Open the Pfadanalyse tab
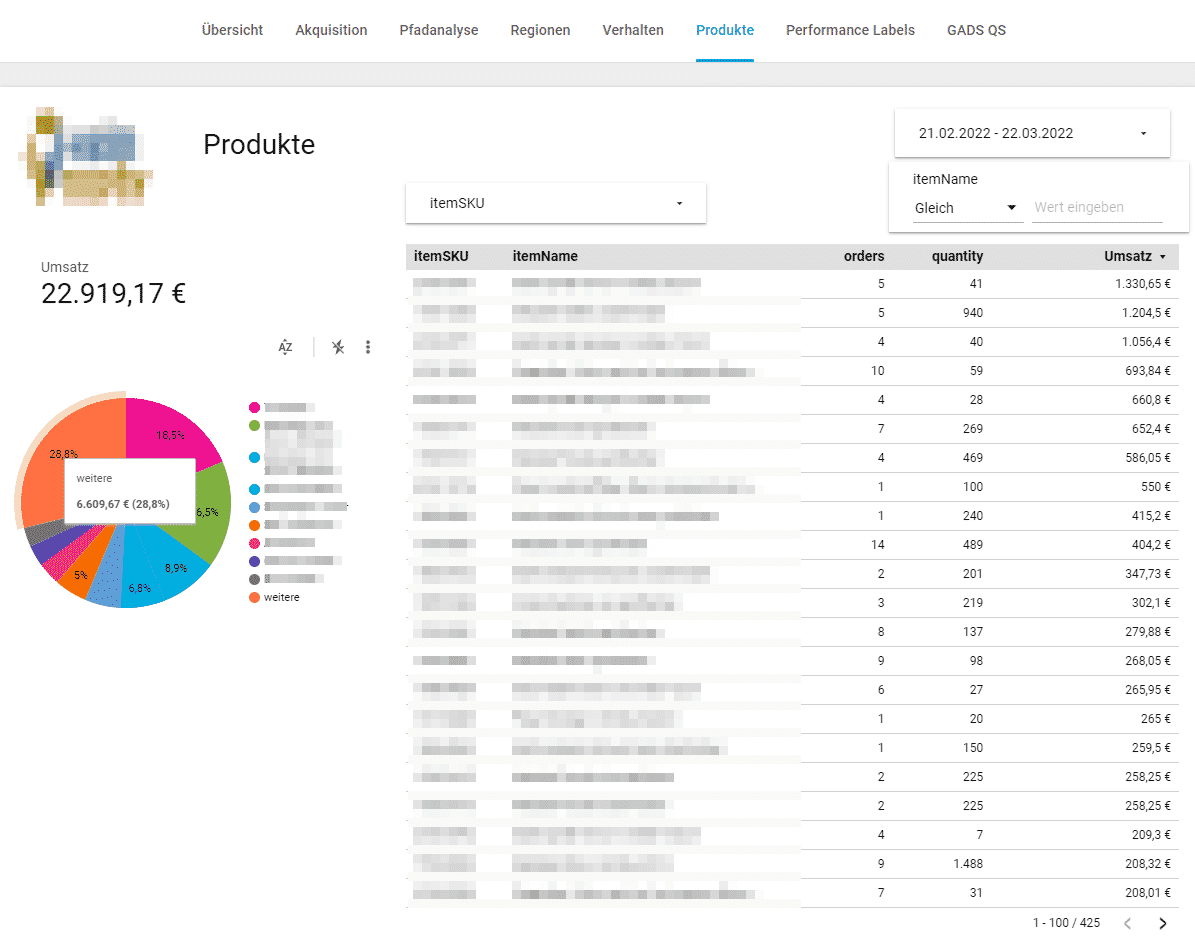 click(x=439, y=30)
